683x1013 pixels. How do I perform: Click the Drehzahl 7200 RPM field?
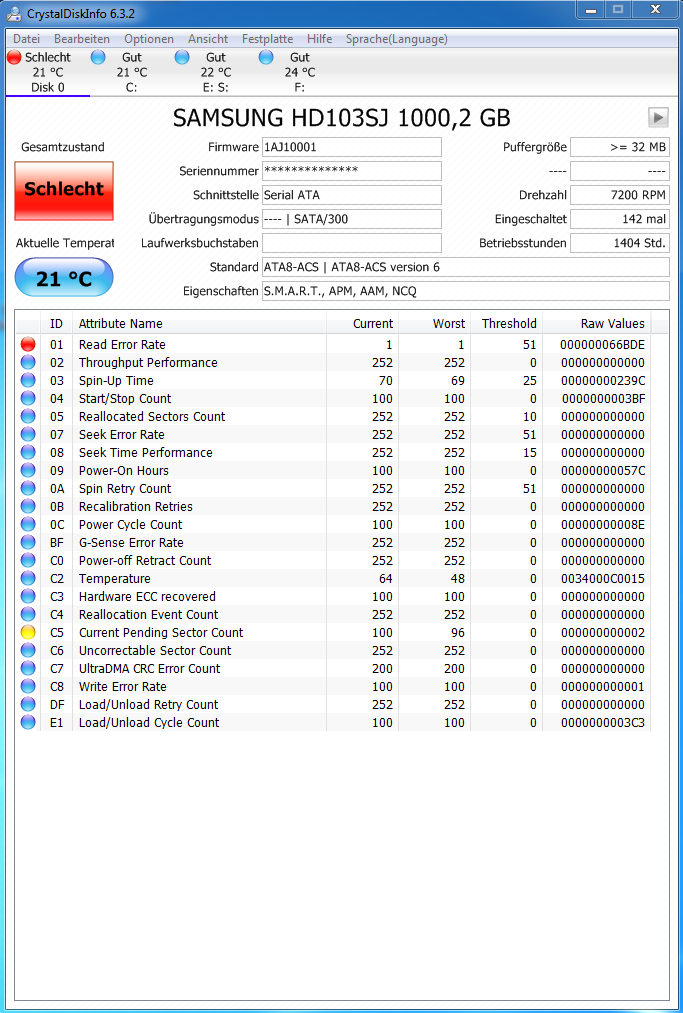tap(620, 195)
